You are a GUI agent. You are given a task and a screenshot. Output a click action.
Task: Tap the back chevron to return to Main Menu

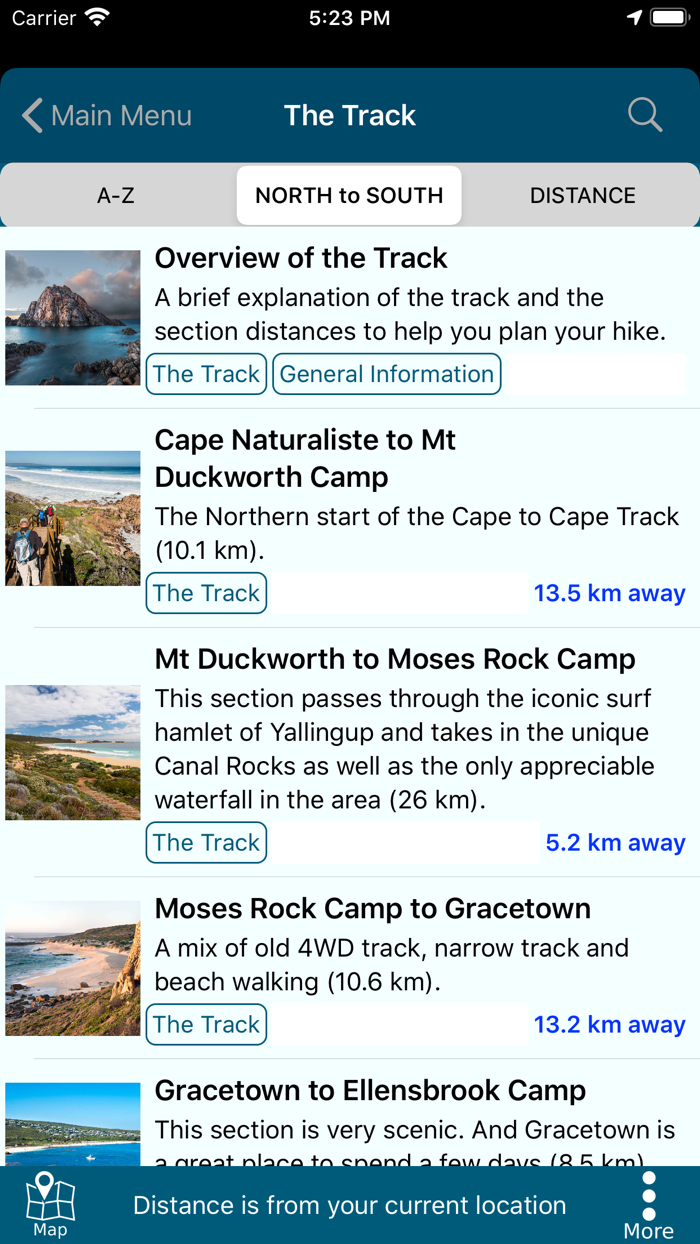(30, 115)
